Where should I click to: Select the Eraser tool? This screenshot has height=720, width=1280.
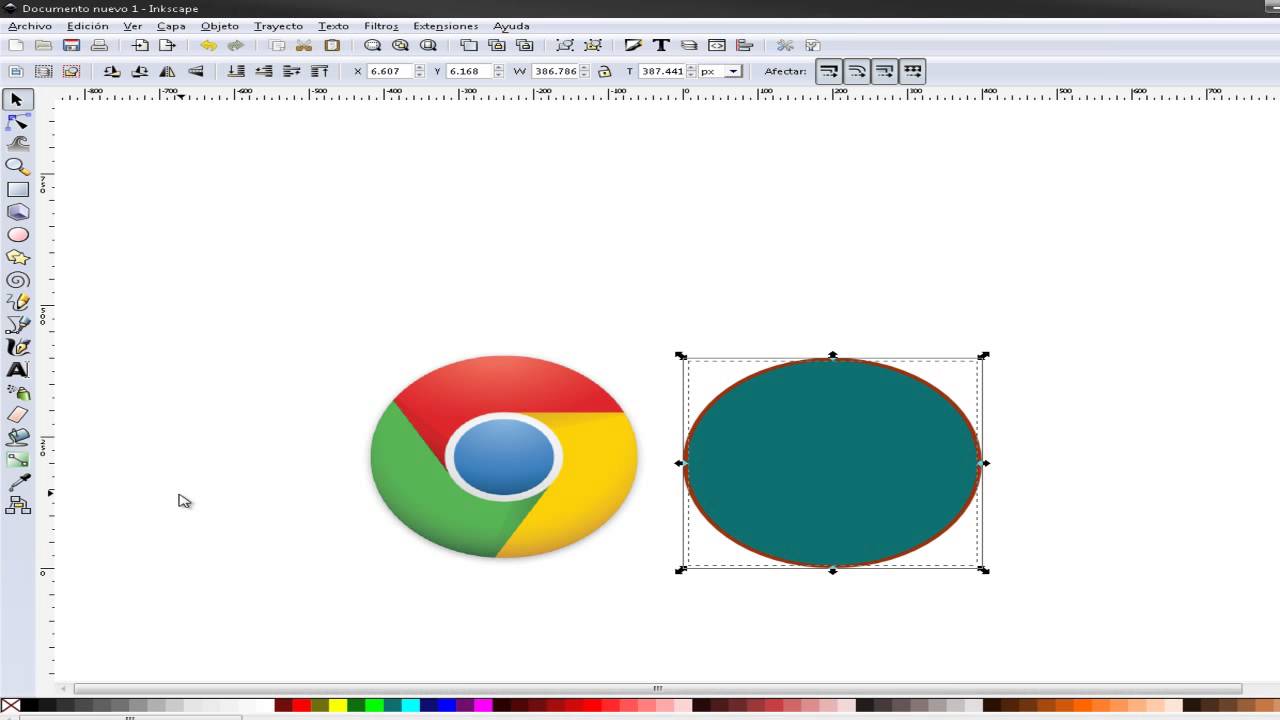[x=17, y=414]
